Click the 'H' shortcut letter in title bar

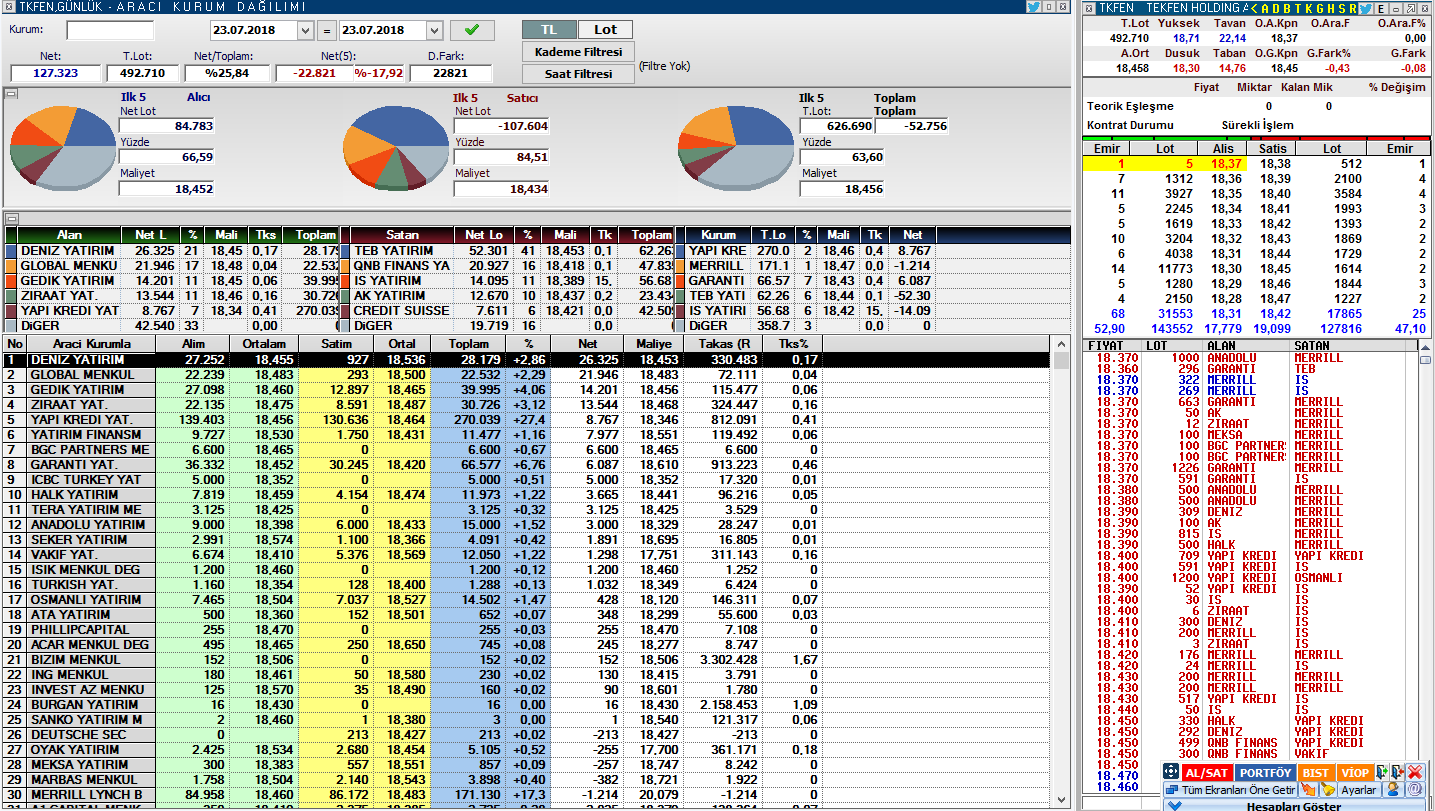[x=1331, y=8]
